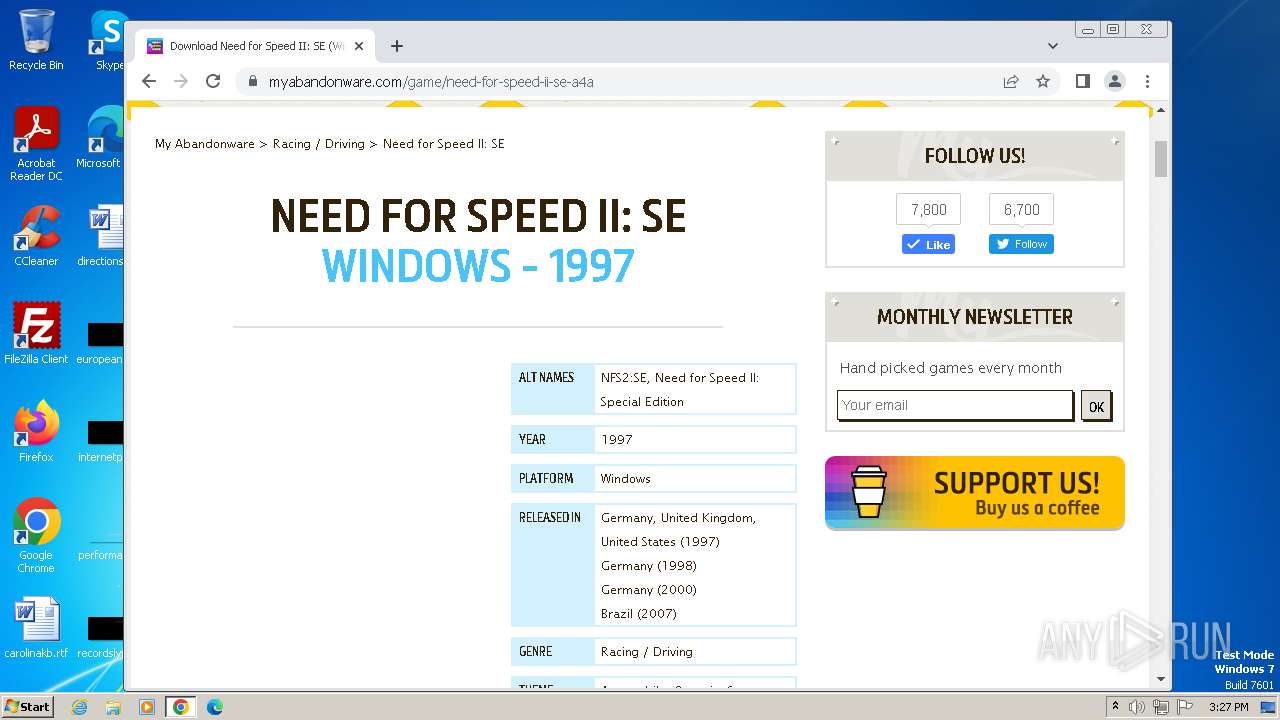The height and width of the screenshot is (720, 1280).
Task: Open the Action Center flag icon
Action: coord(1185,707)
